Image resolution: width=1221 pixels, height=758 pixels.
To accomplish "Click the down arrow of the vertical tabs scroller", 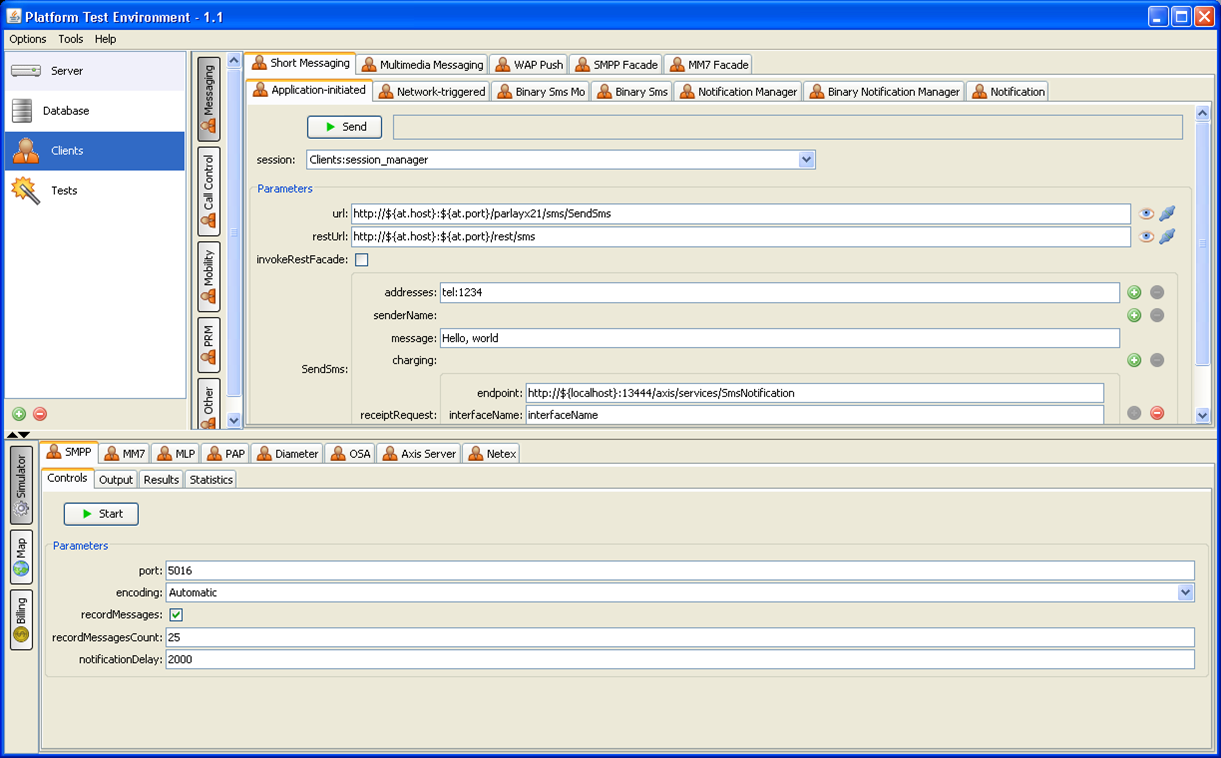I will [x=234, y=421].
